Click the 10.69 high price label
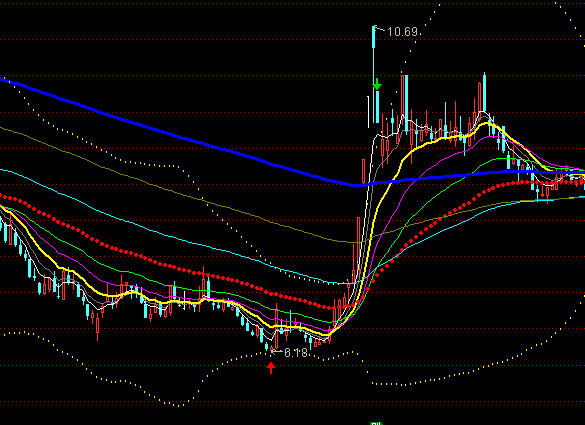 tap(403, 32)
